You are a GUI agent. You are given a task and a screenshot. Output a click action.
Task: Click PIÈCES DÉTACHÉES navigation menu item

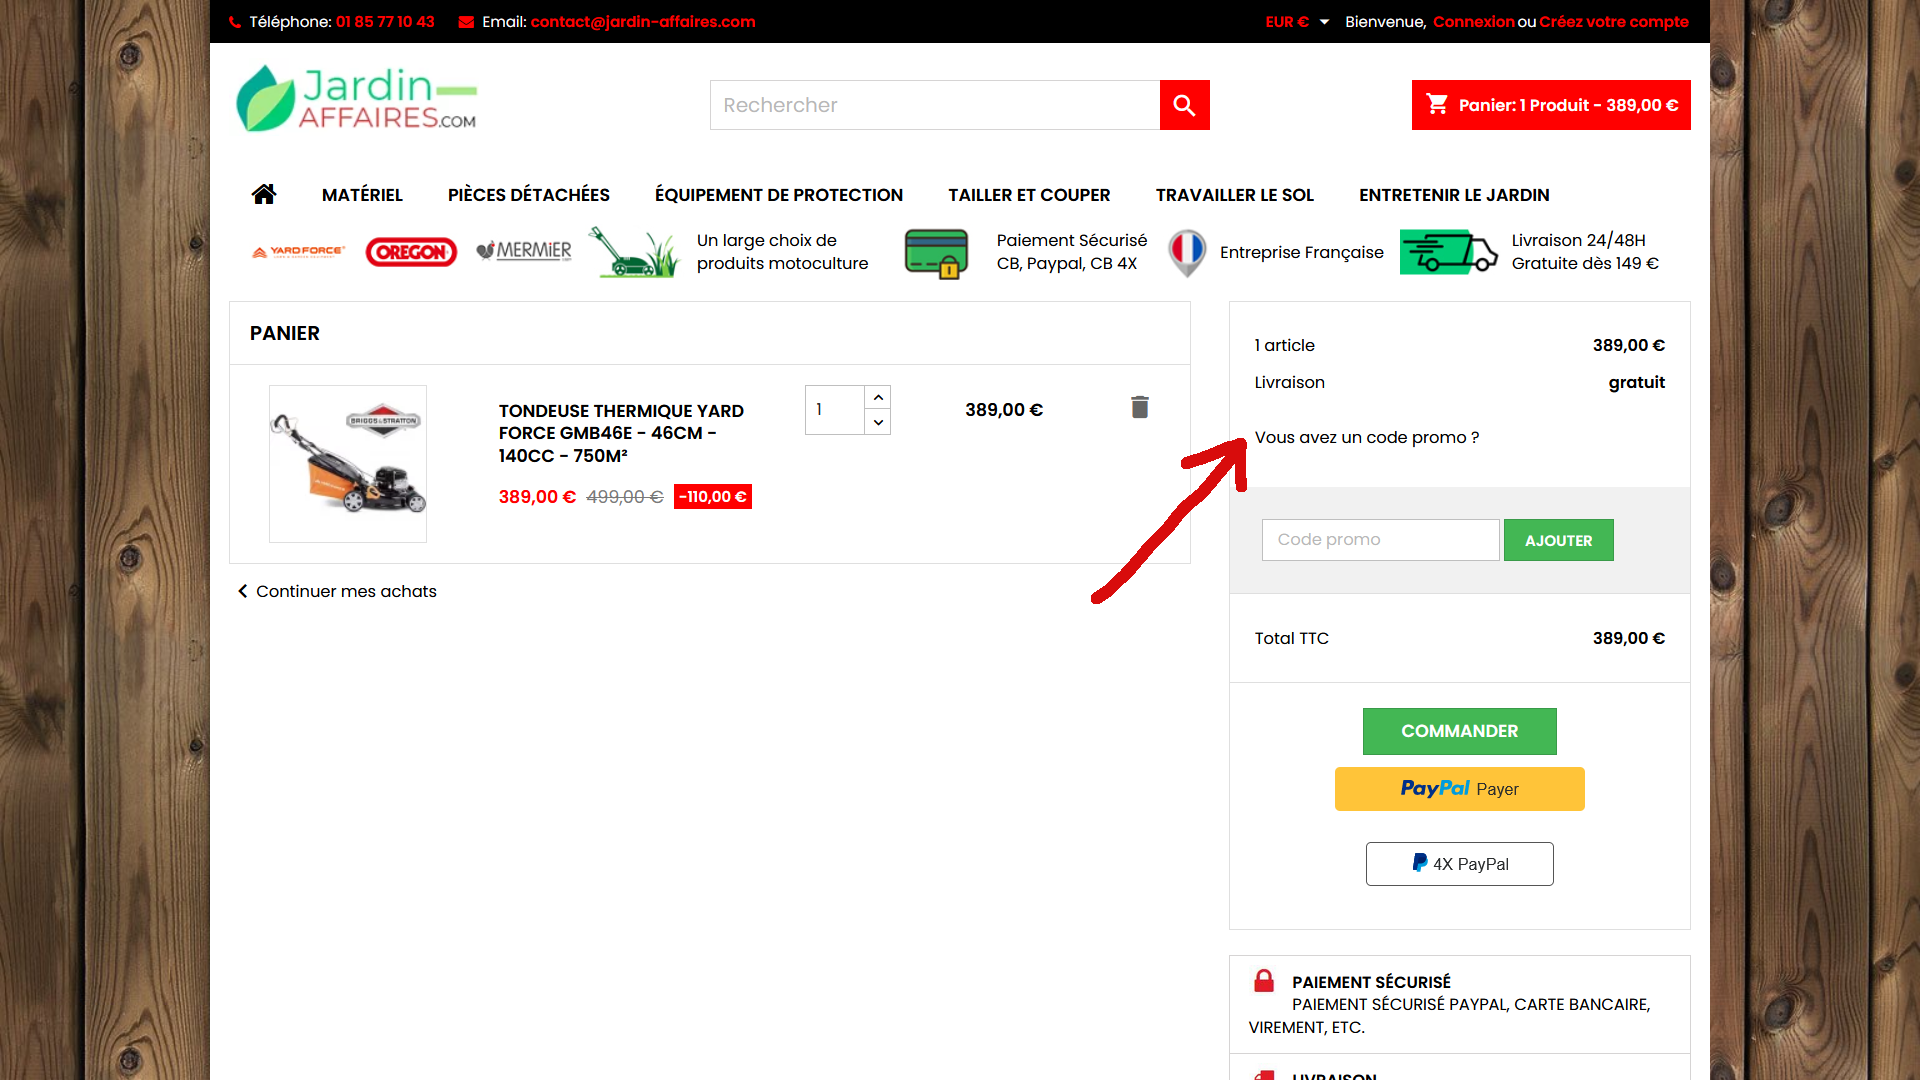click(527, 195)
